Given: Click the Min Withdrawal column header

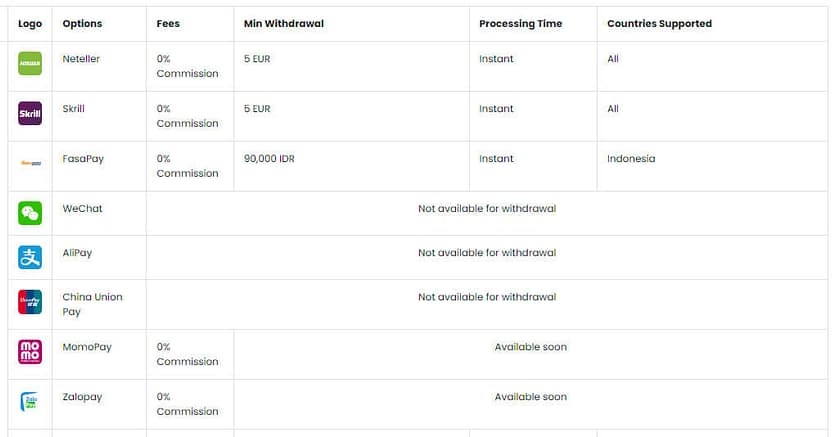Looking at the screenshot, I should [284, 24].
